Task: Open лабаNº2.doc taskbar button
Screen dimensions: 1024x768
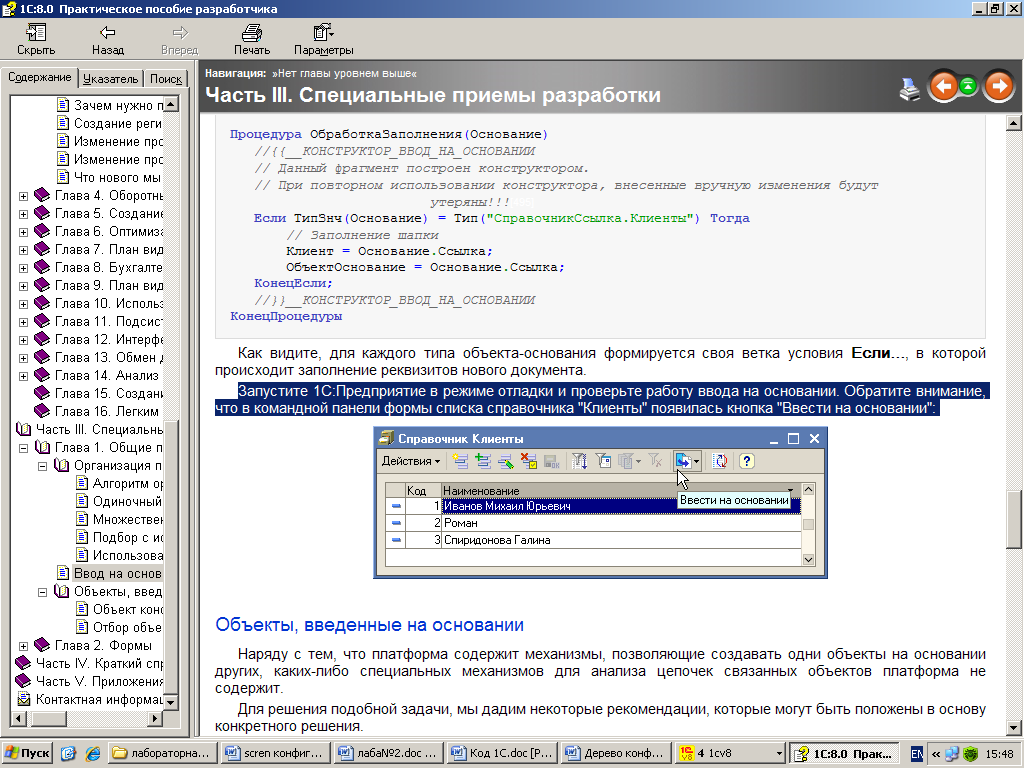Action: pyautogui.click(x=386, y=753)
